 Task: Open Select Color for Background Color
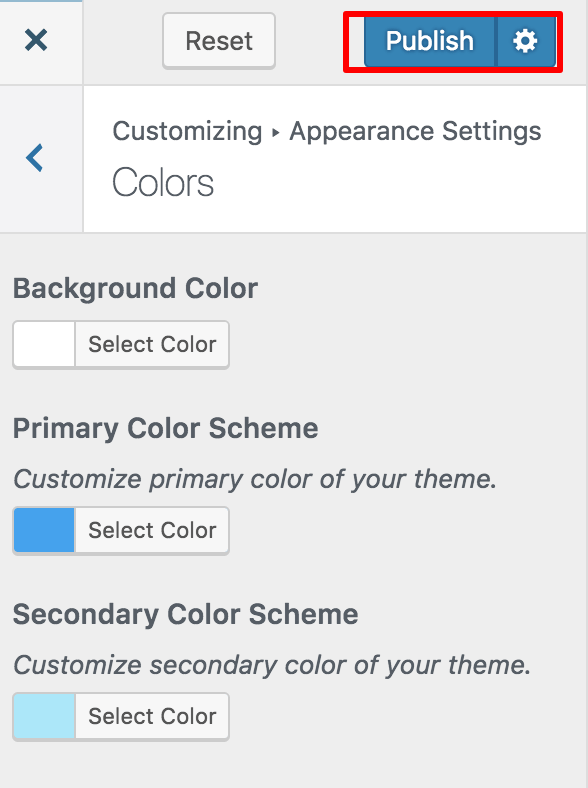pyautogui.click(x=152, y=344)
